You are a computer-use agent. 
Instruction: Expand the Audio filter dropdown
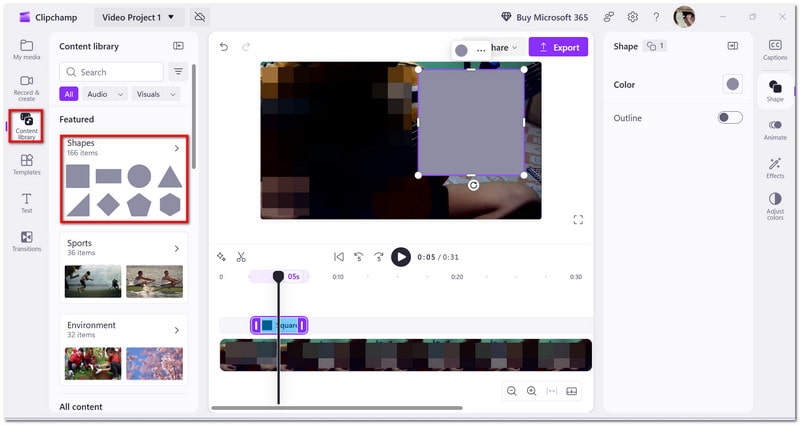pyautogui.click(x=105, y=94)
